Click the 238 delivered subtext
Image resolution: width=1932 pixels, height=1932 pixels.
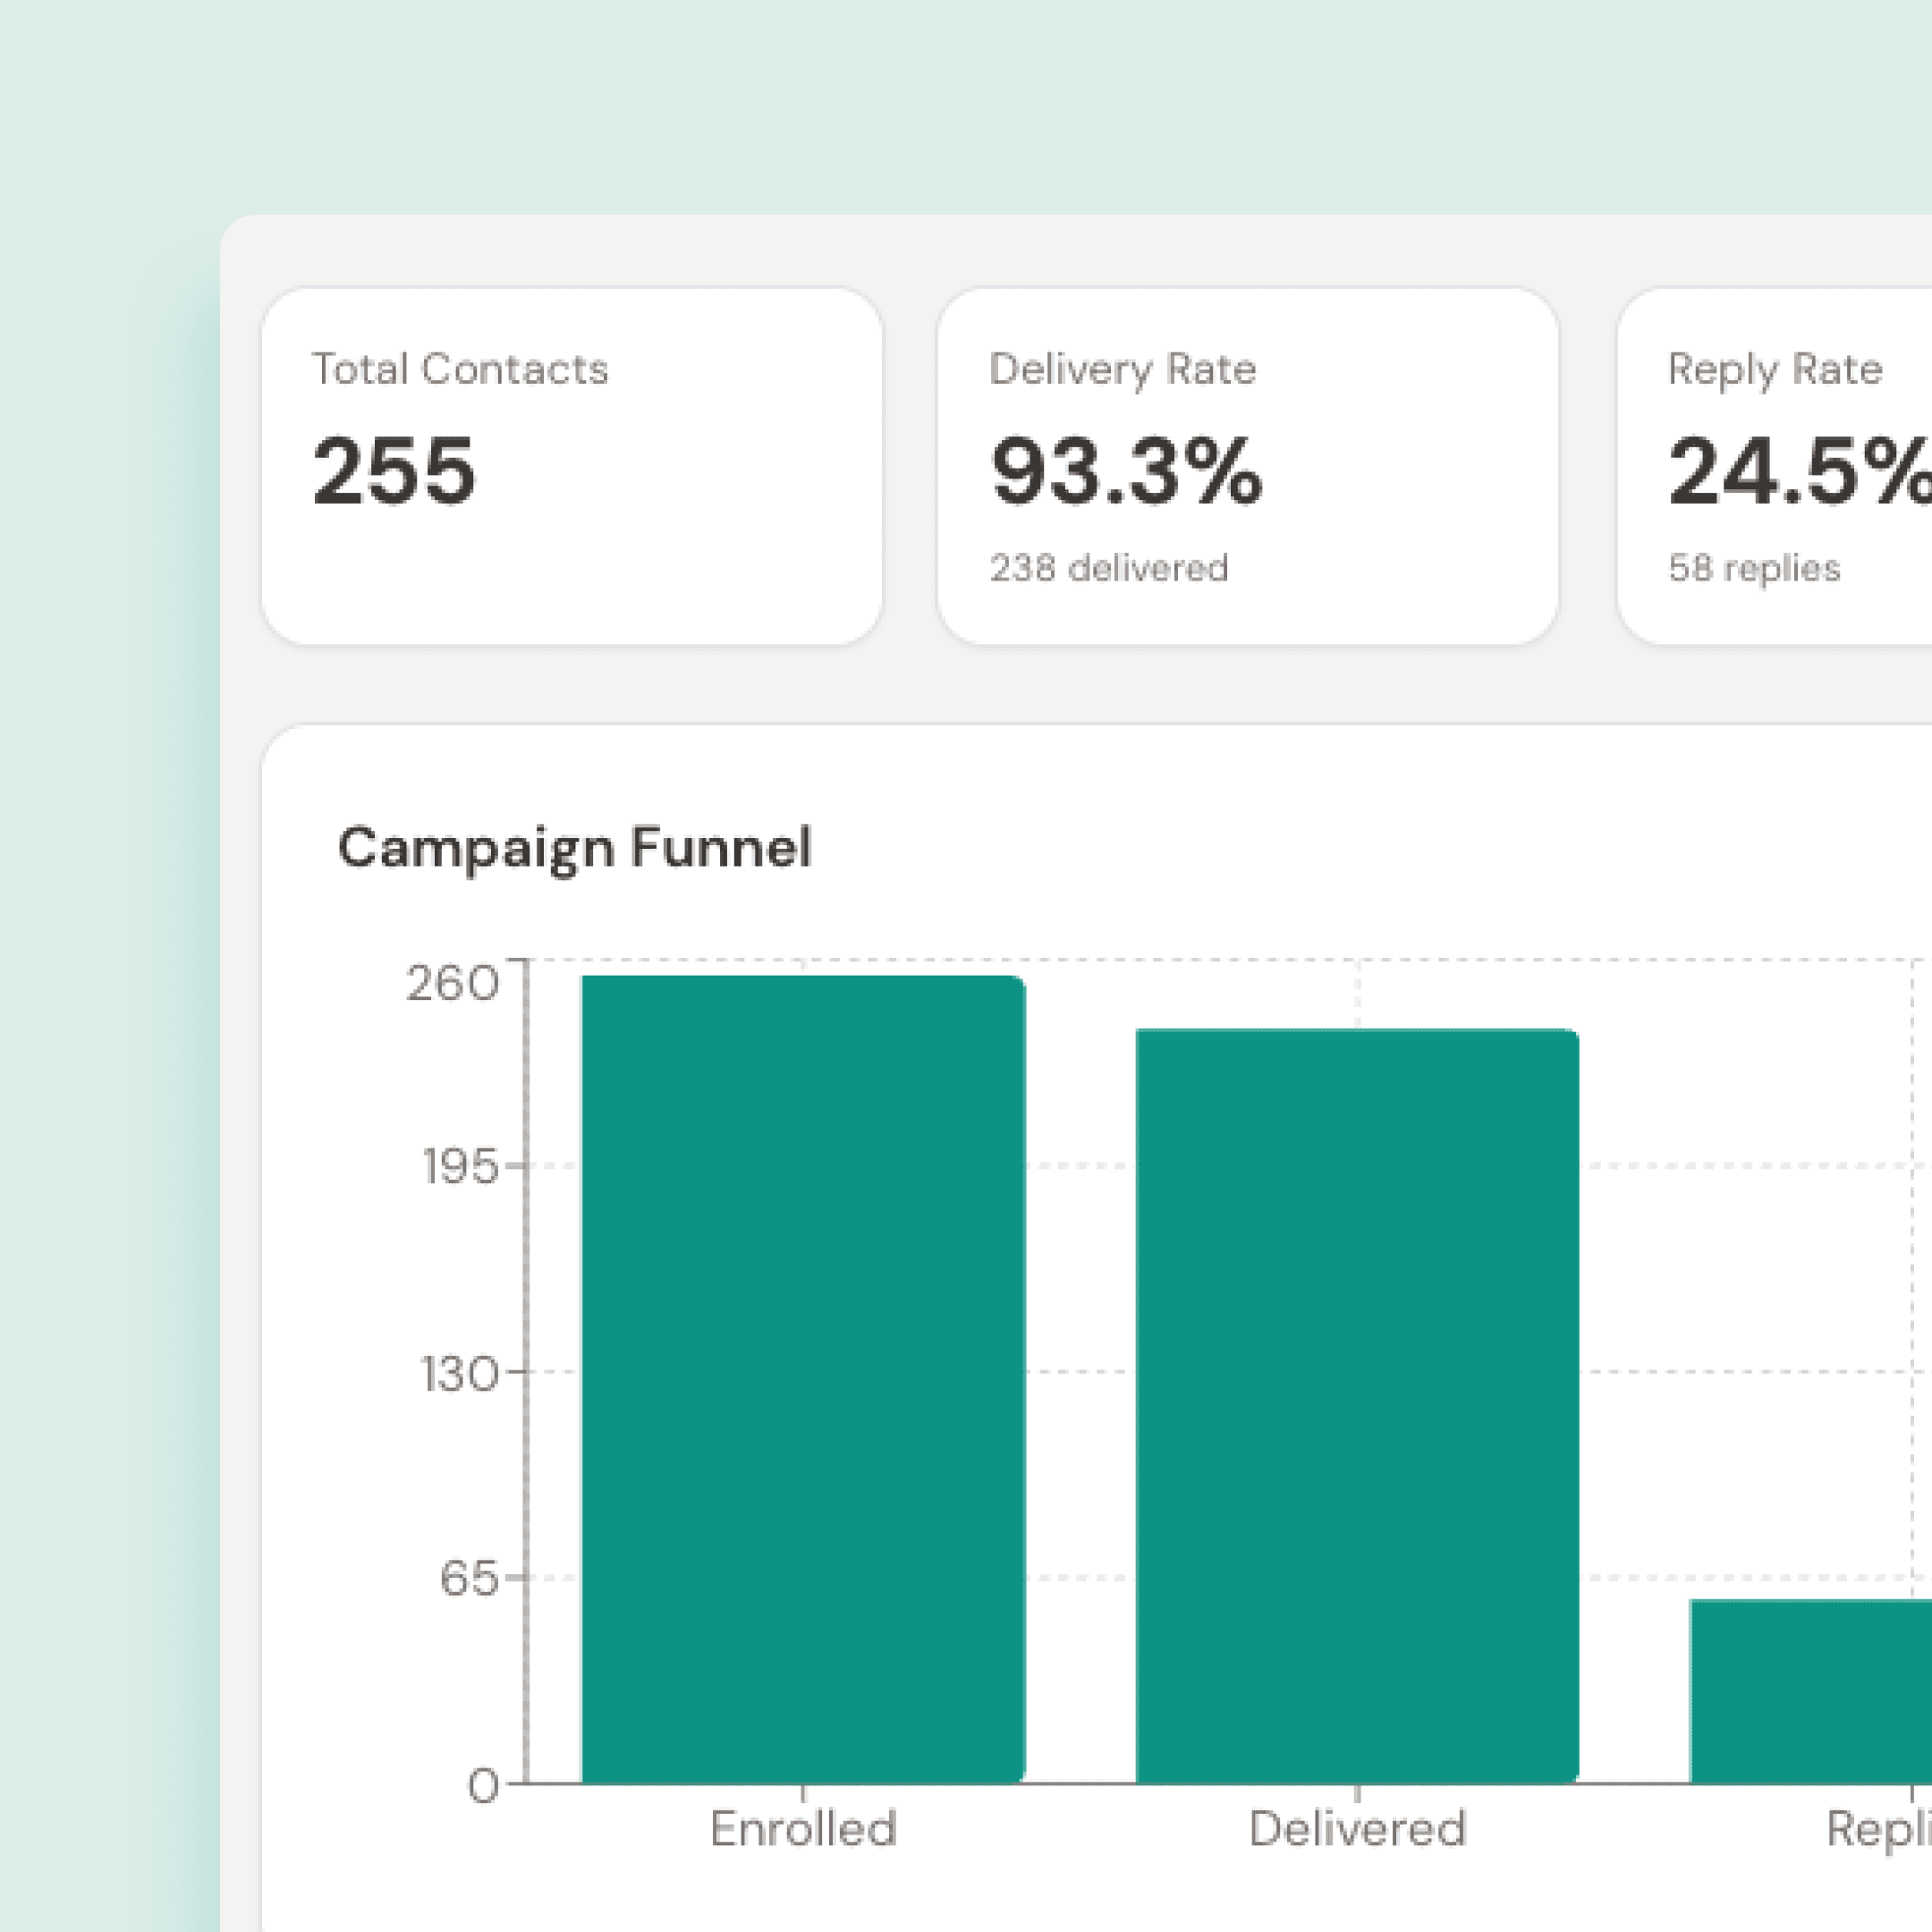click(x=1108, y=568)
